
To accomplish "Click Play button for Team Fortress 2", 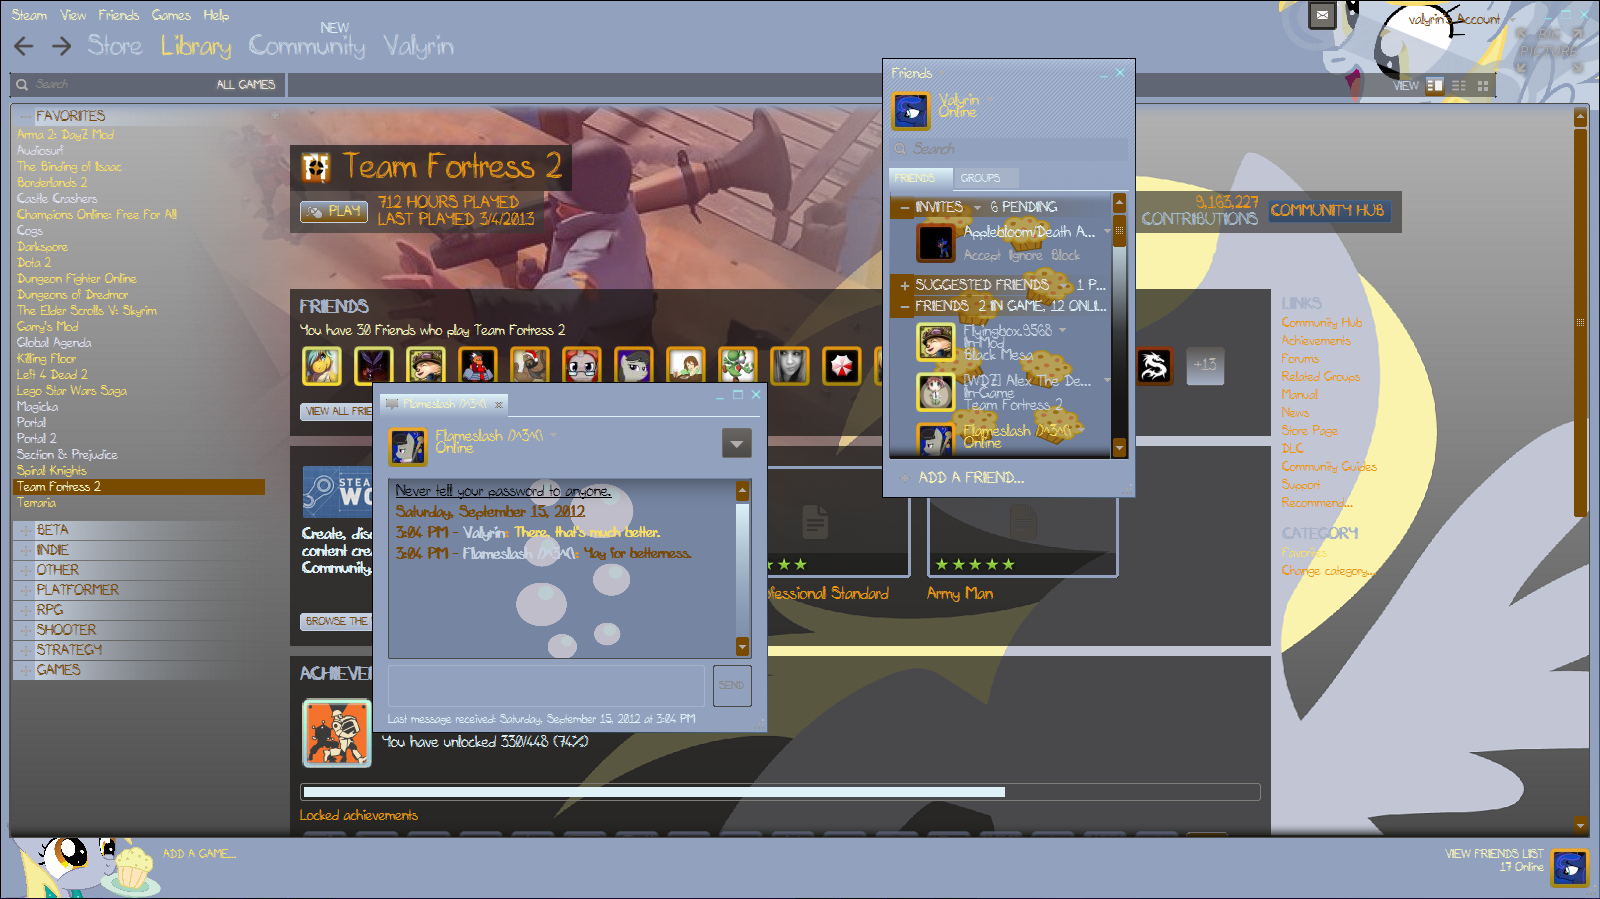I will [x=334, y=211].
